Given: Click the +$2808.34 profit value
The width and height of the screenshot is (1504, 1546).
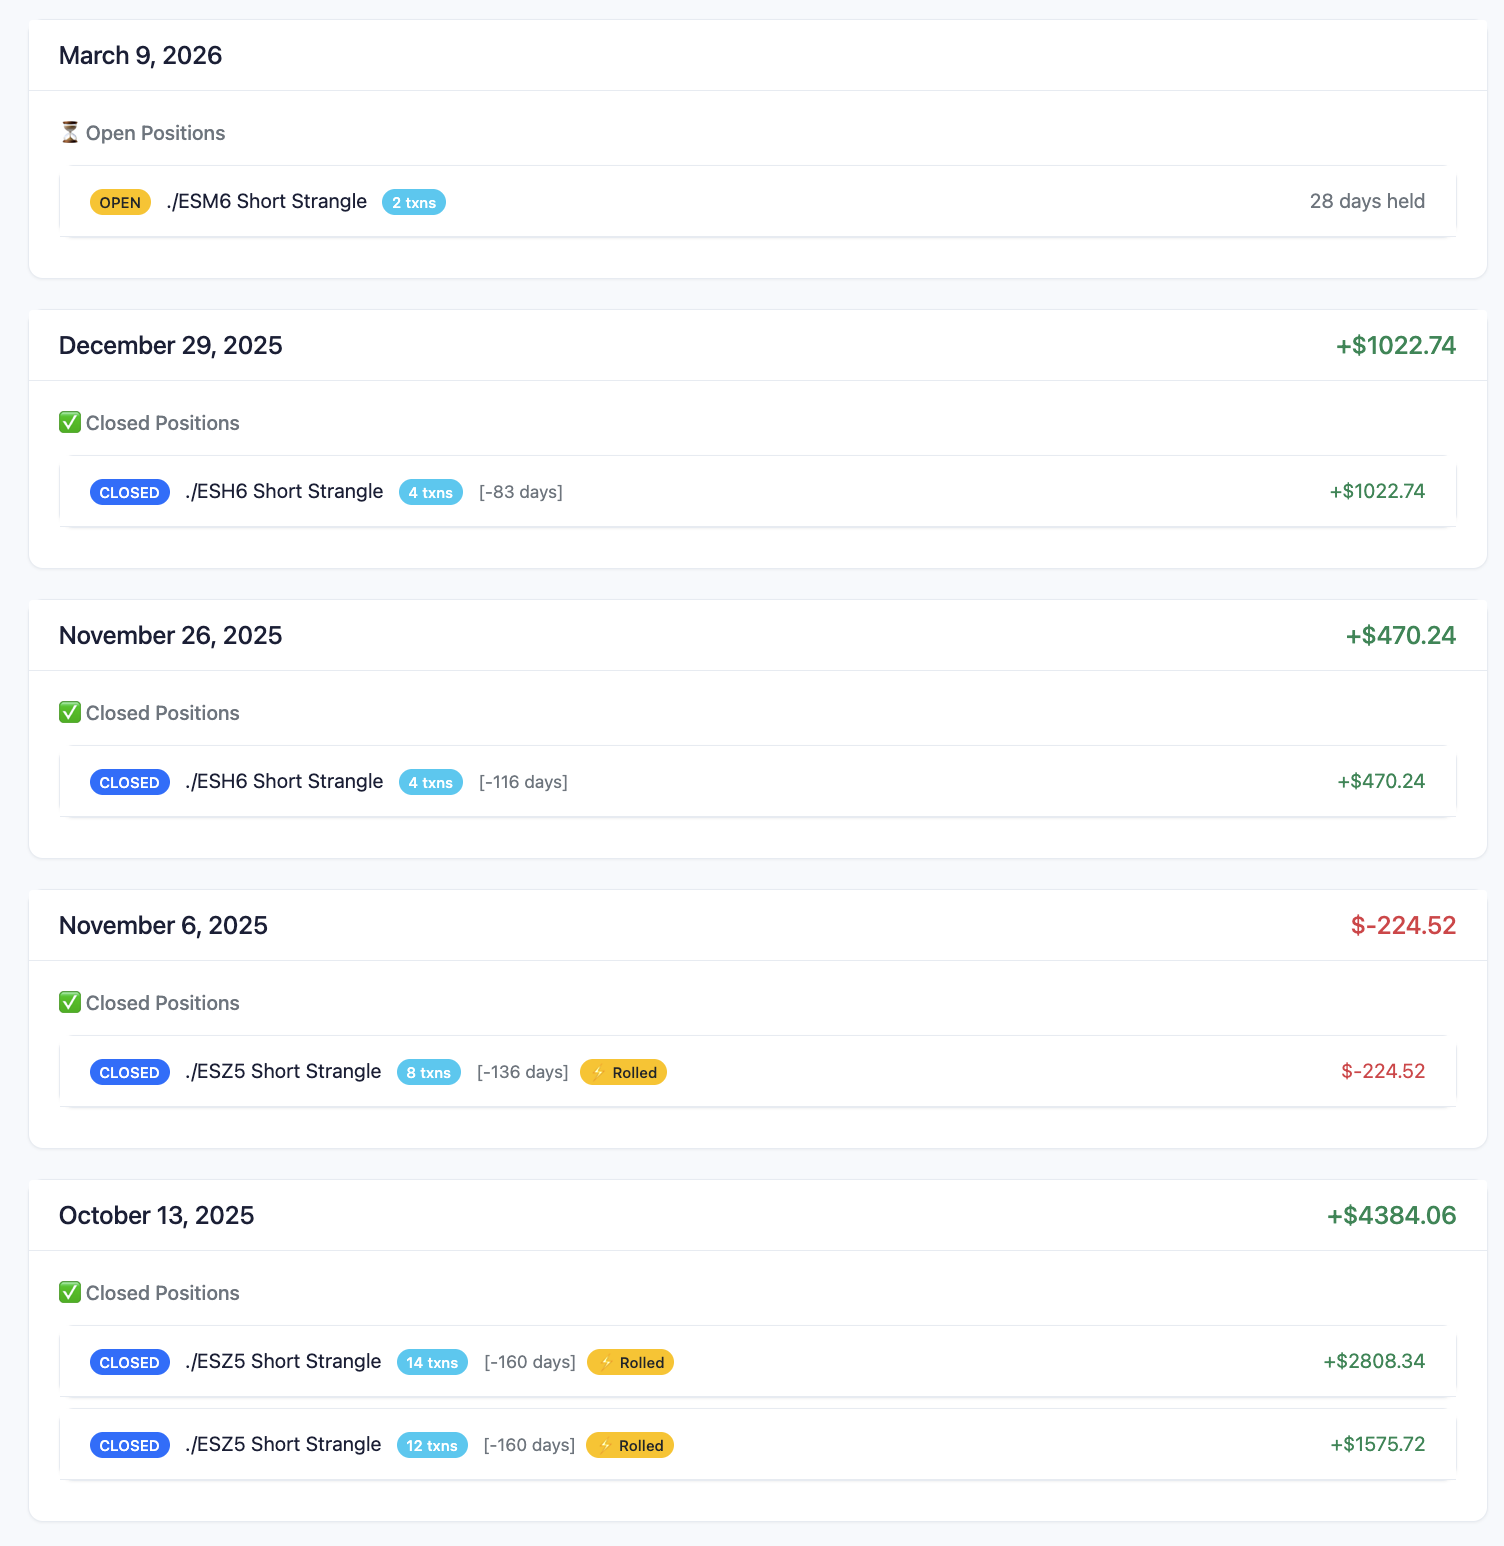Looking at the screenshot, I should coord(1374,1361).
